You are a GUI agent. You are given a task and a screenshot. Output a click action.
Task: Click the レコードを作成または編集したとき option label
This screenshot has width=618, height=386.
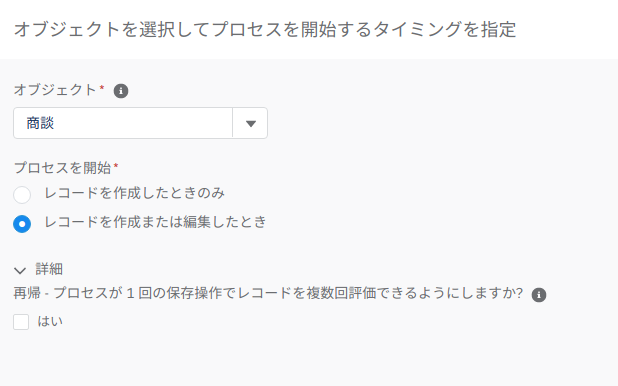[155, 222]
